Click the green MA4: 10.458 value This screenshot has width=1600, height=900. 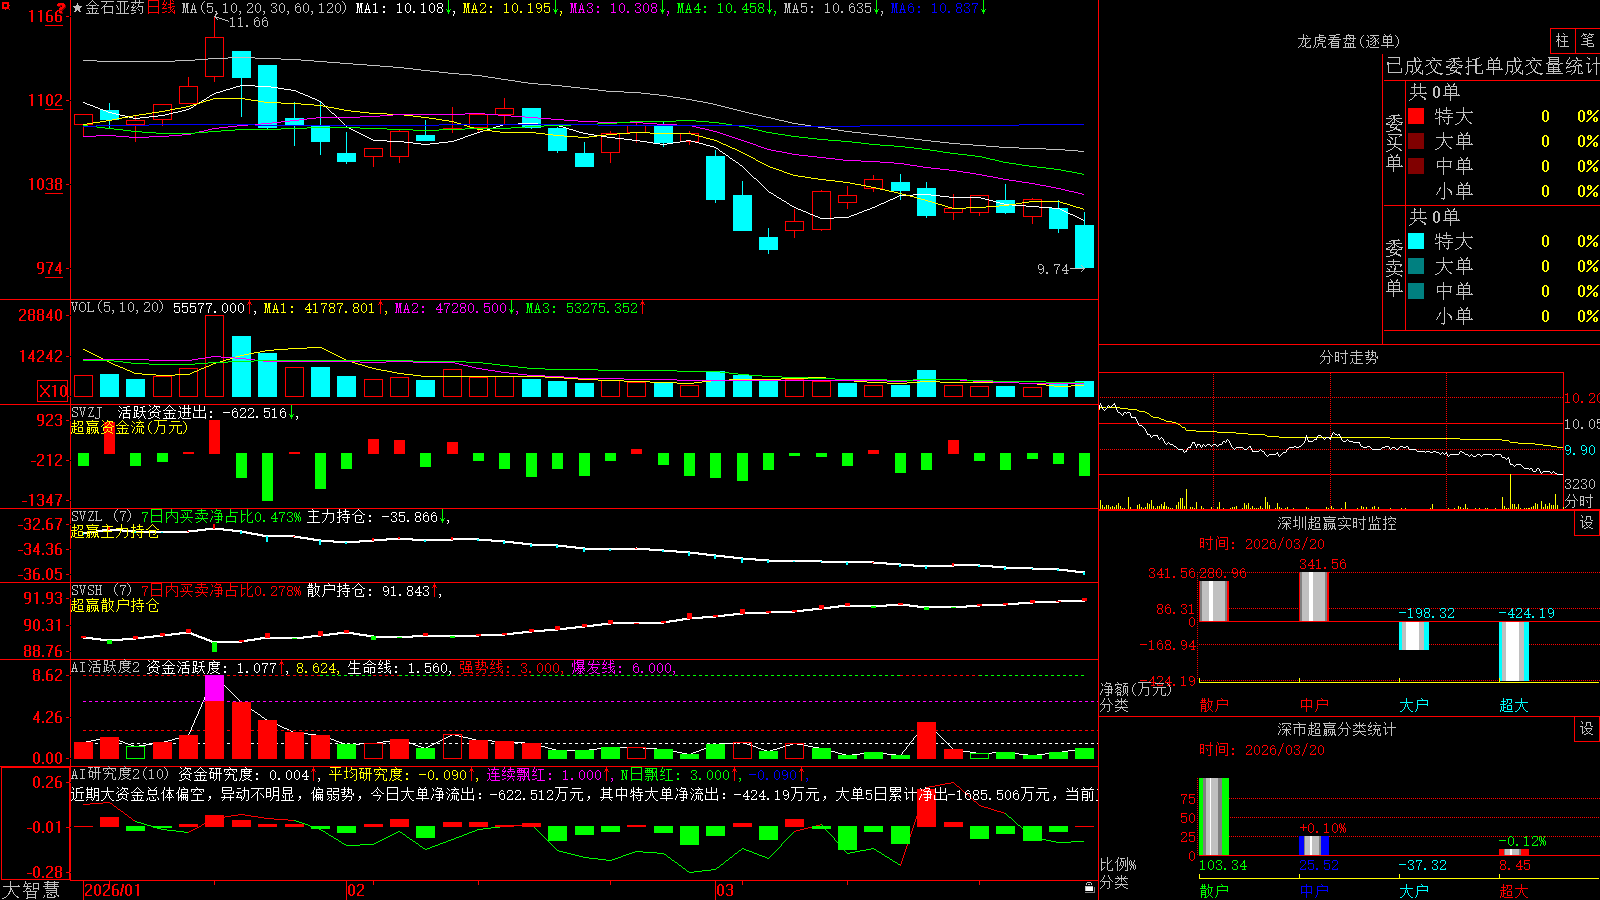(x=726, y=8)
